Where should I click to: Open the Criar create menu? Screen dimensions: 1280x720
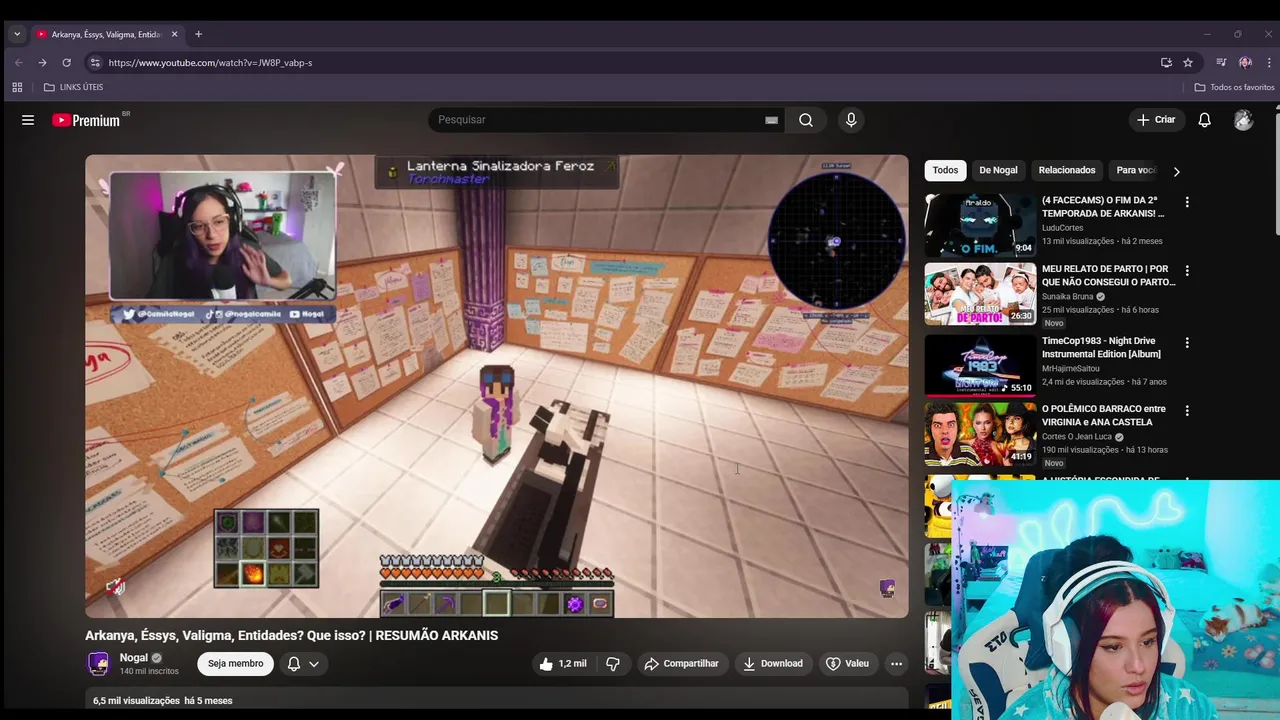(1156, 120)
